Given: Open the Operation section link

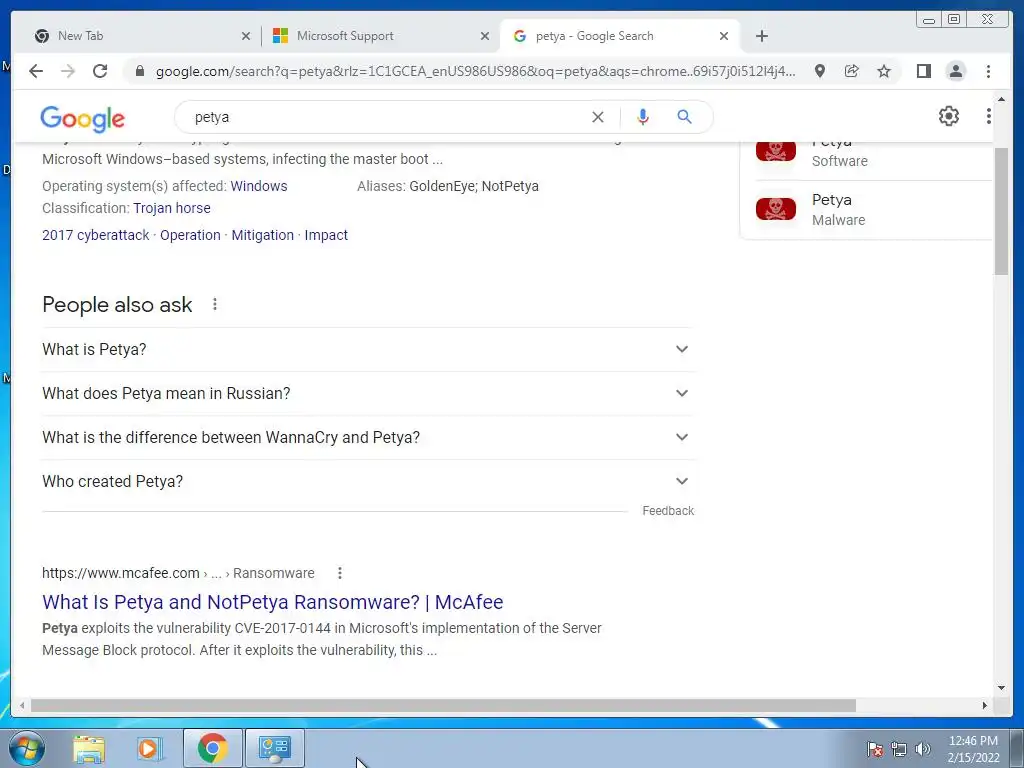Looking at the screenshot, I should click(190, 235).
